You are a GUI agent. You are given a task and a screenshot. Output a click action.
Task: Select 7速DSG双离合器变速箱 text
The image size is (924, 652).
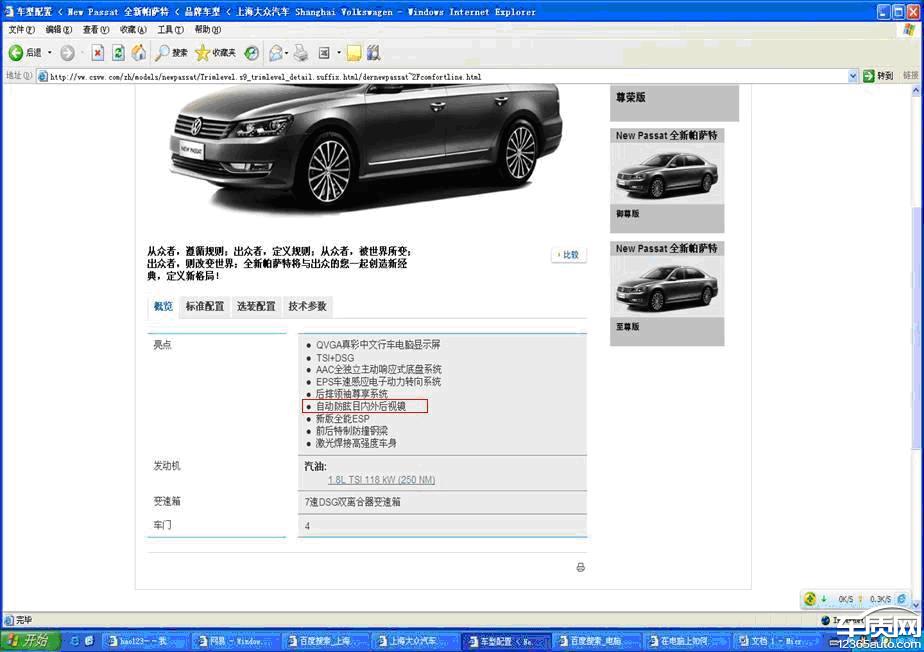[x=352, y=502]
